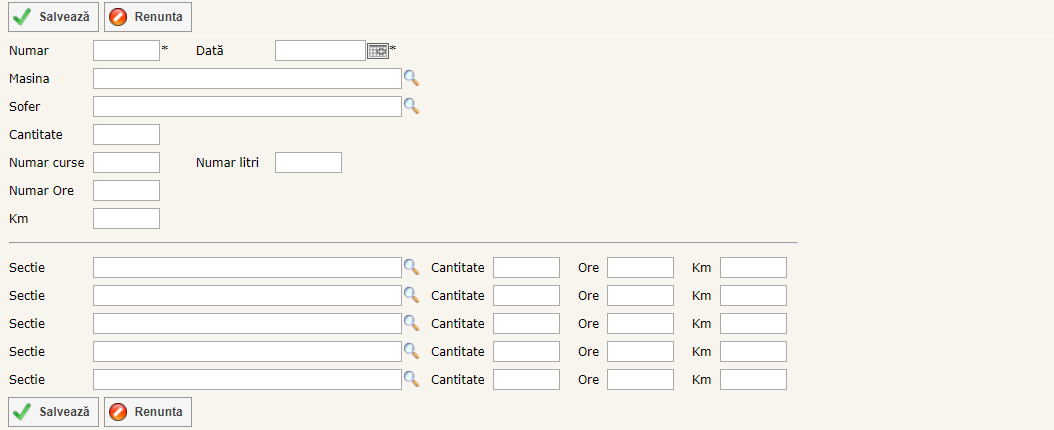Open the calendar picker beside Dată field
The image size is (1054, 430).
[378, 51]
